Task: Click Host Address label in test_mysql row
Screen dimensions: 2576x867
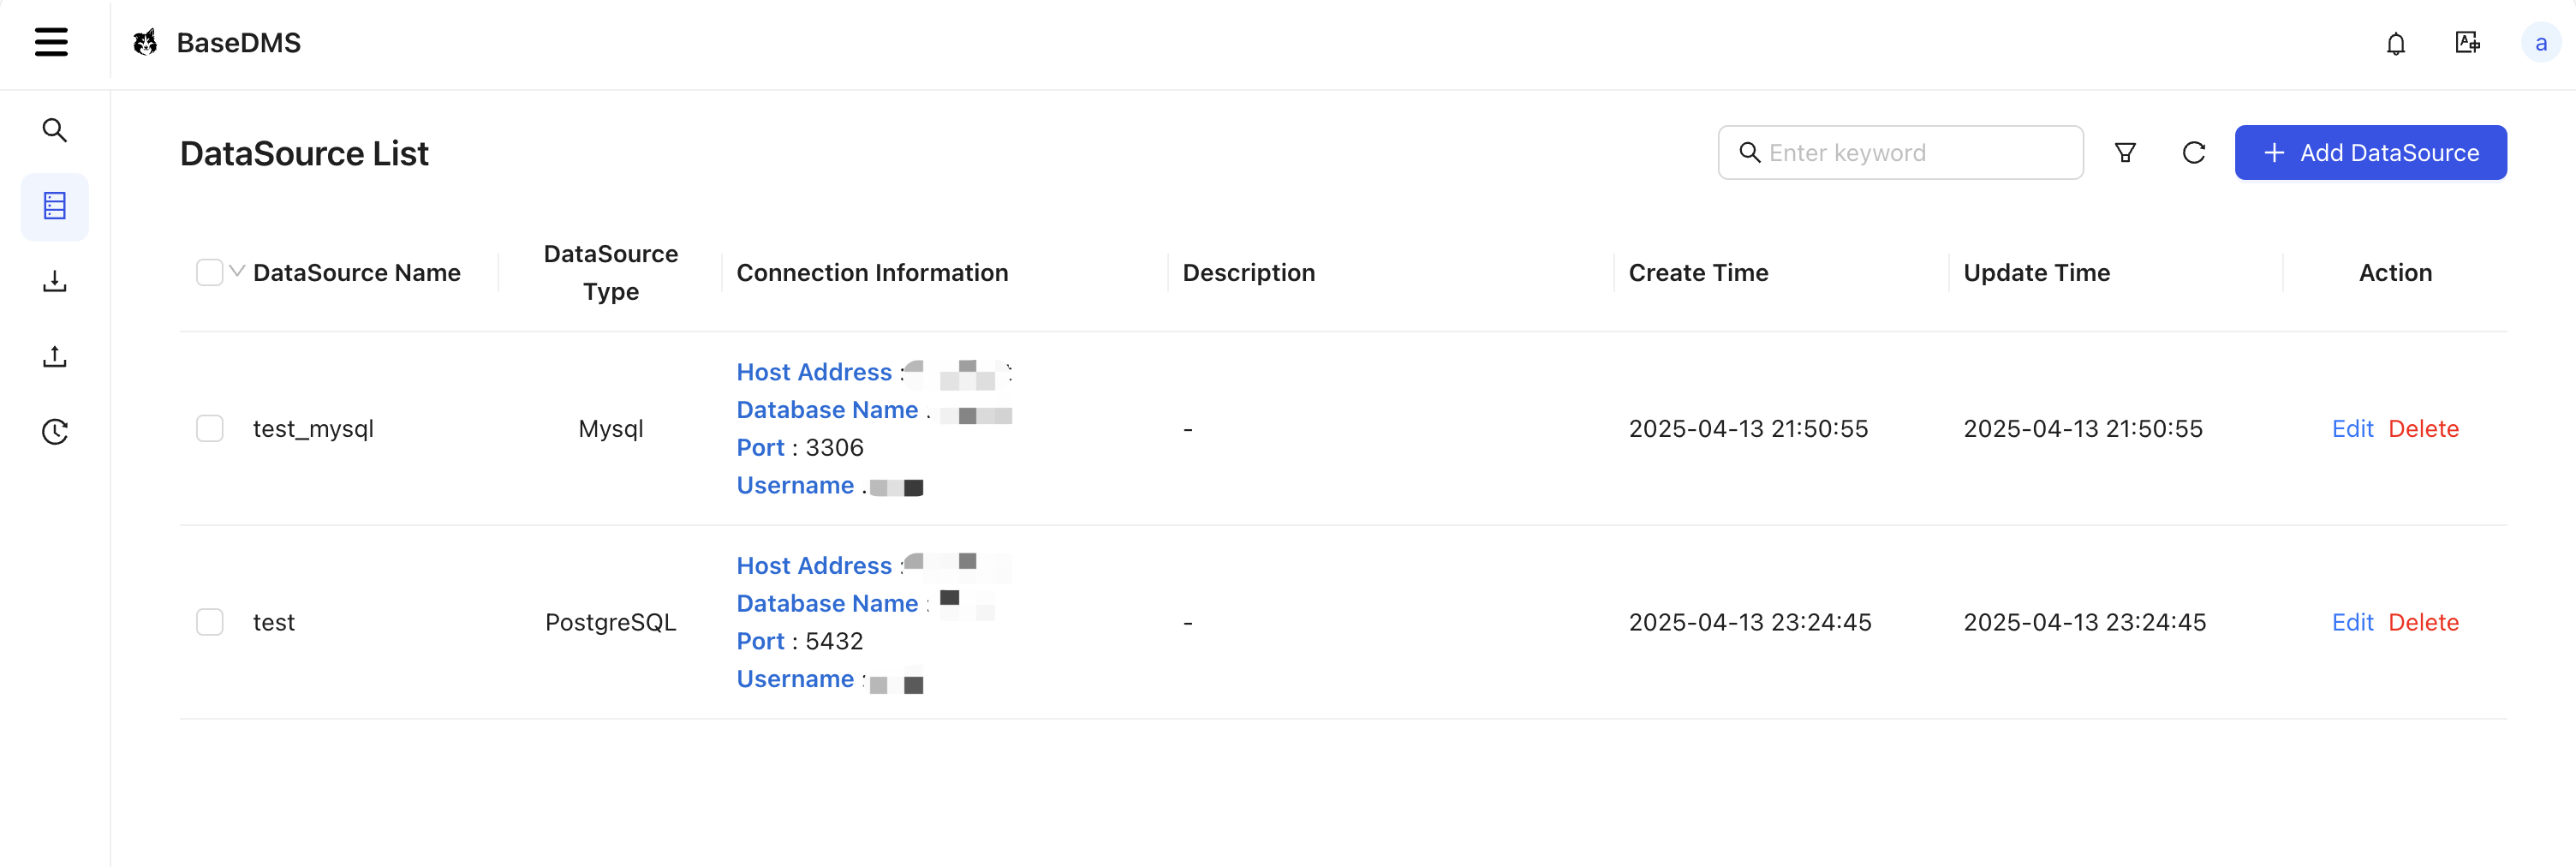Action: pyautogui.click(x=813, y=372)
